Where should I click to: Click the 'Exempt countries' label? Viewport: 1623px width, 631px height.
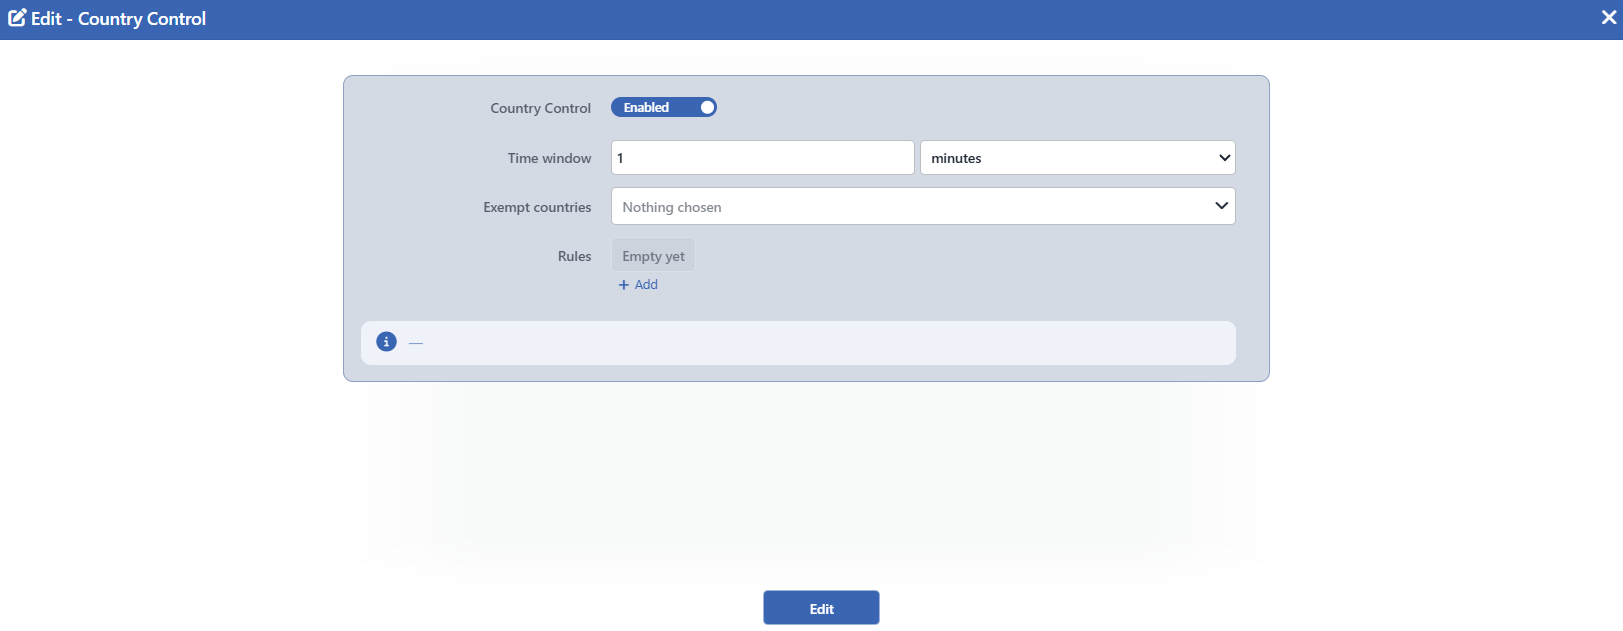coord(537,207)
